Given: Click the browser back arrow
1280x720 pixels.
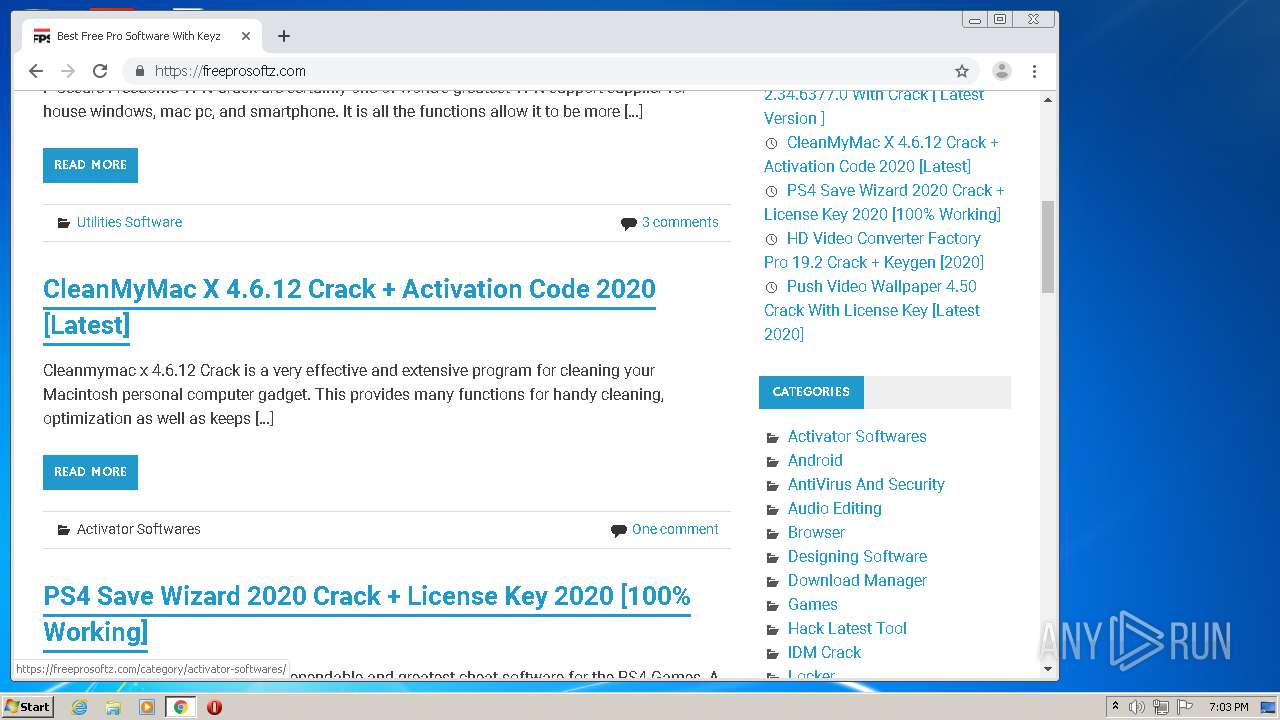Looking at the screenshot, I should coord(36,71).
